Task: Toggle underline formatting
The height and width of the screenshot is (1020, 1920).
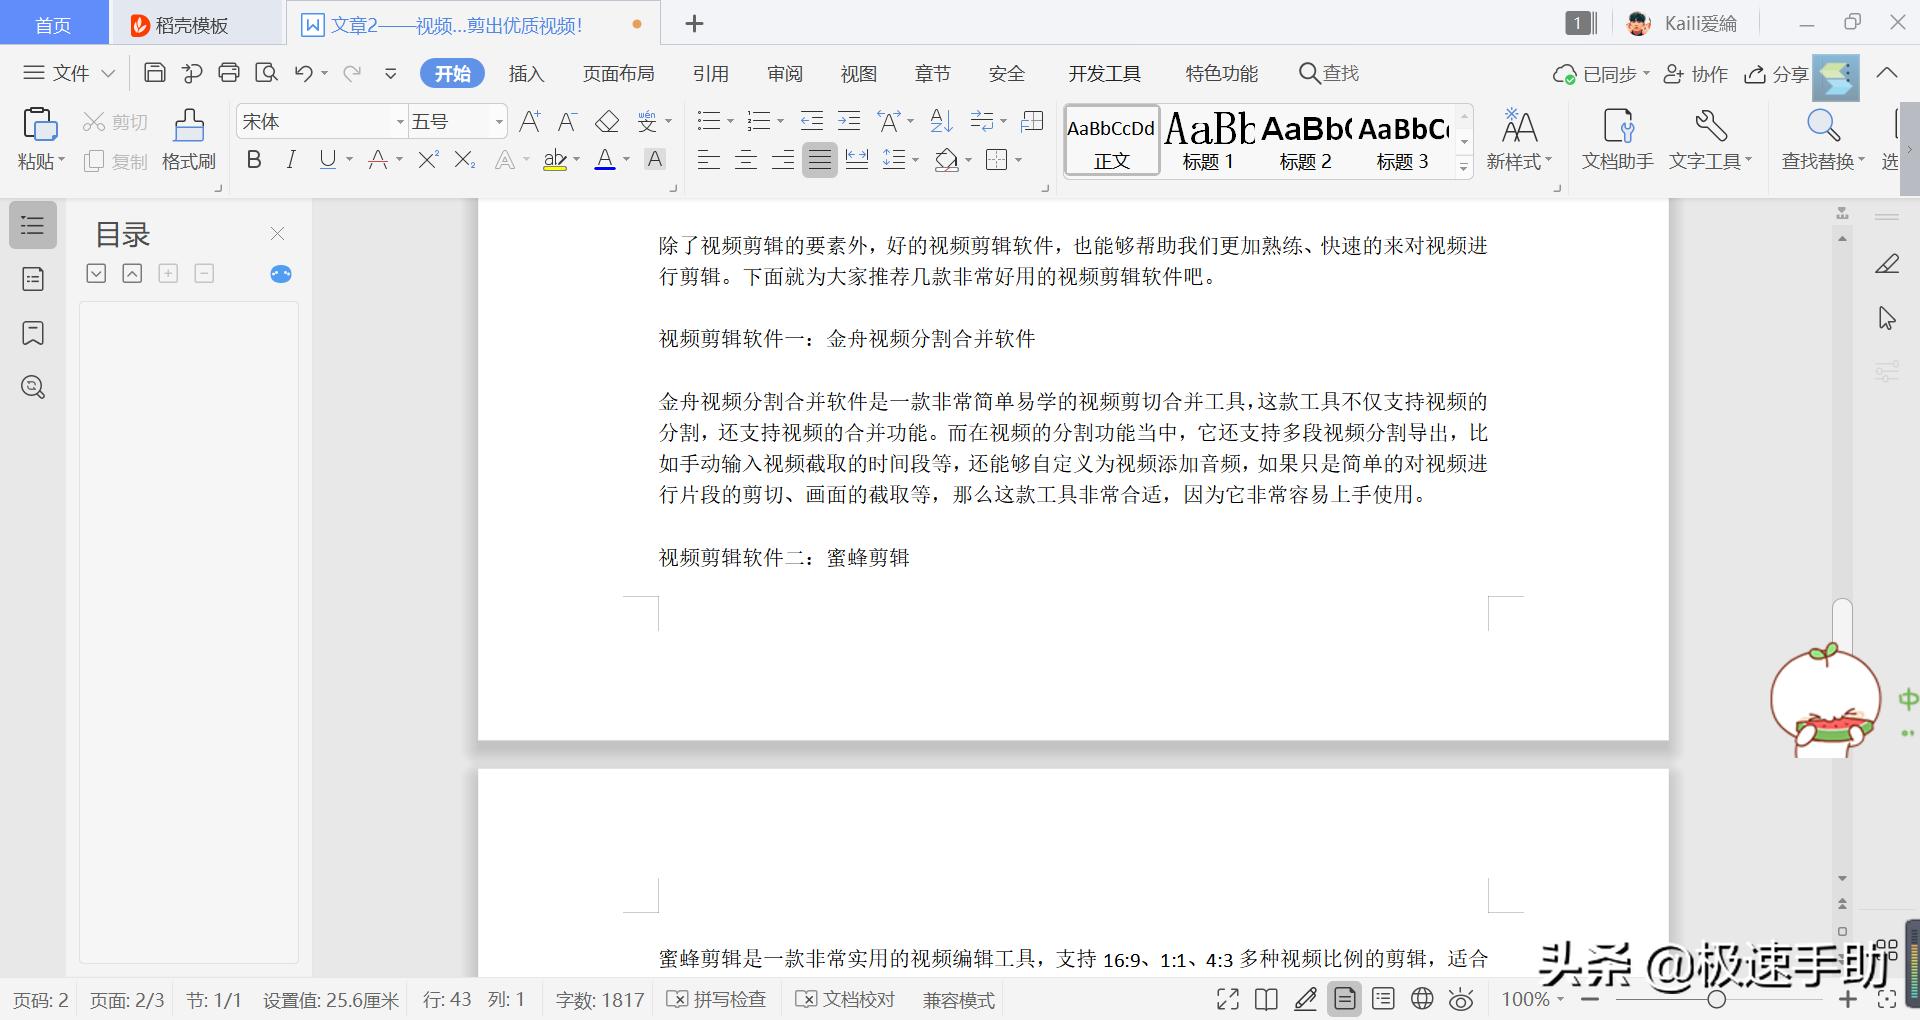Action: (327, 159)
